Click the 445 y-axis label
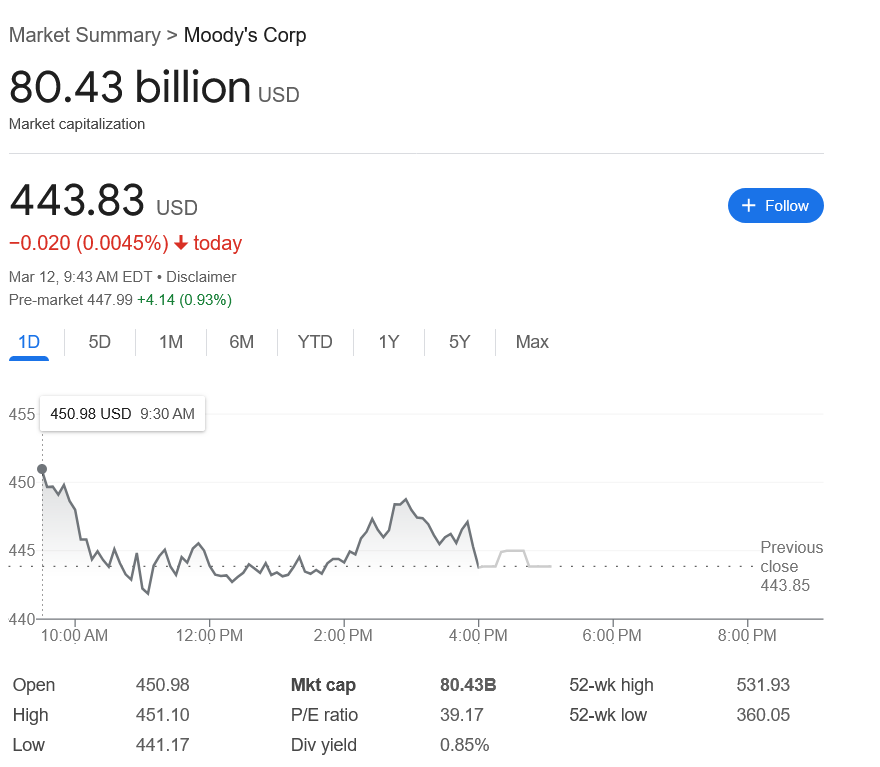The width and height of the screenshot is (880, 767). [x=22, y=550]
